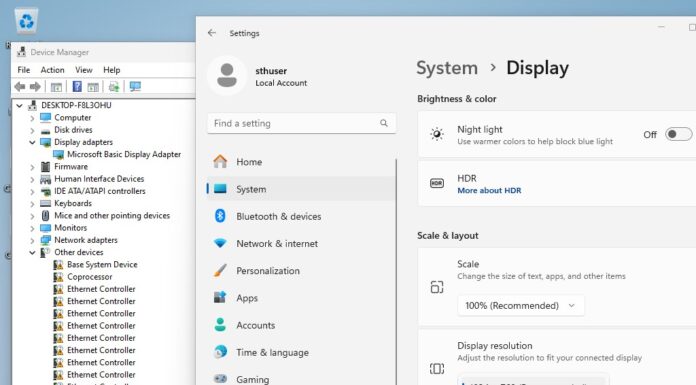Select the Keyboards tree row
Screen dimensions: 696x385
pyautogui.click(x=73, y=203)
